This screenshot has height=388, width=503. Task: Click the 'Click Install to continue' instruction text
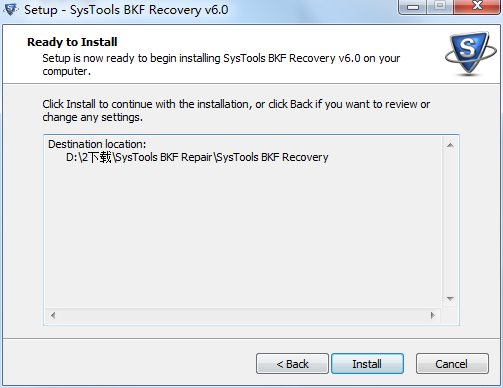[x=236, y=111]
